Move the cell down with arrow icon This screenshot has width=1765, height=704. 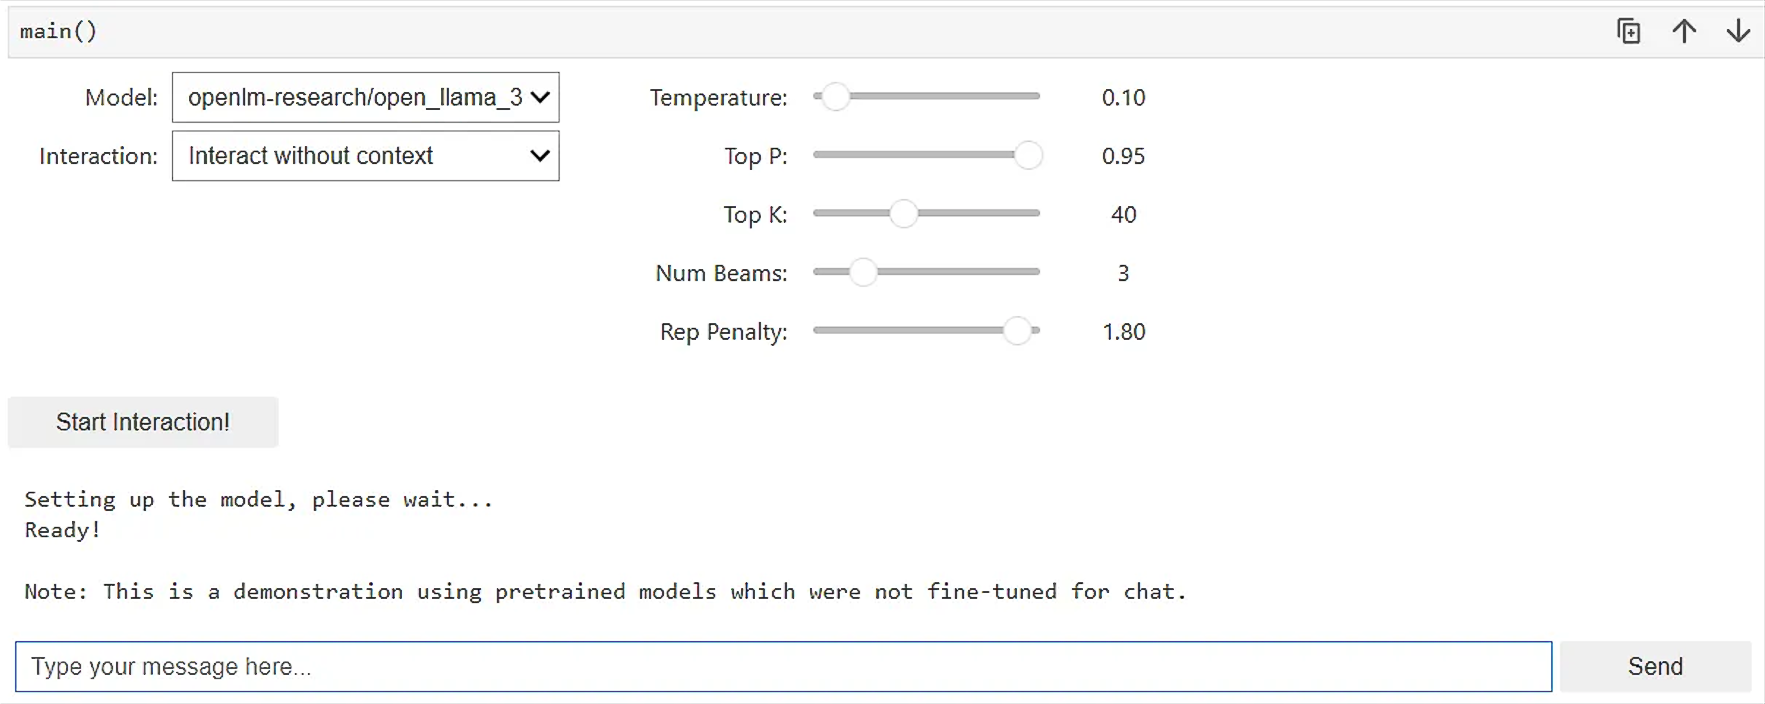(x=1738, y=32)
